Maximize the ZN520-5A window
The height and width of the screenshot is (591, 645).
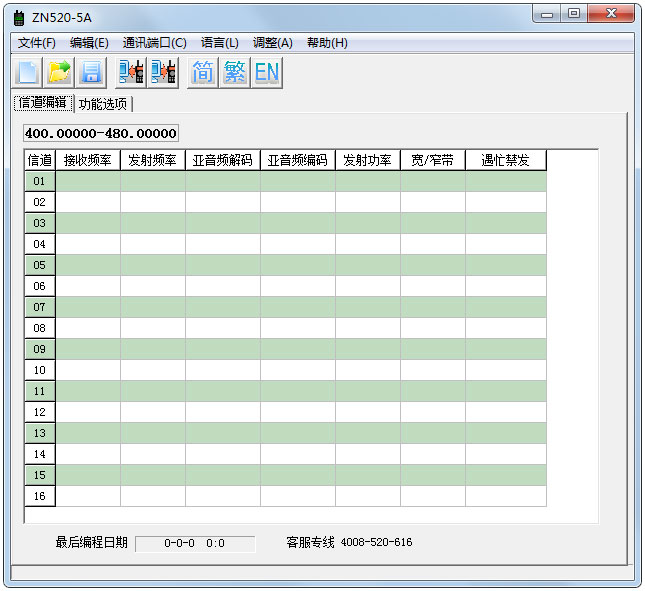coord(574,14)
